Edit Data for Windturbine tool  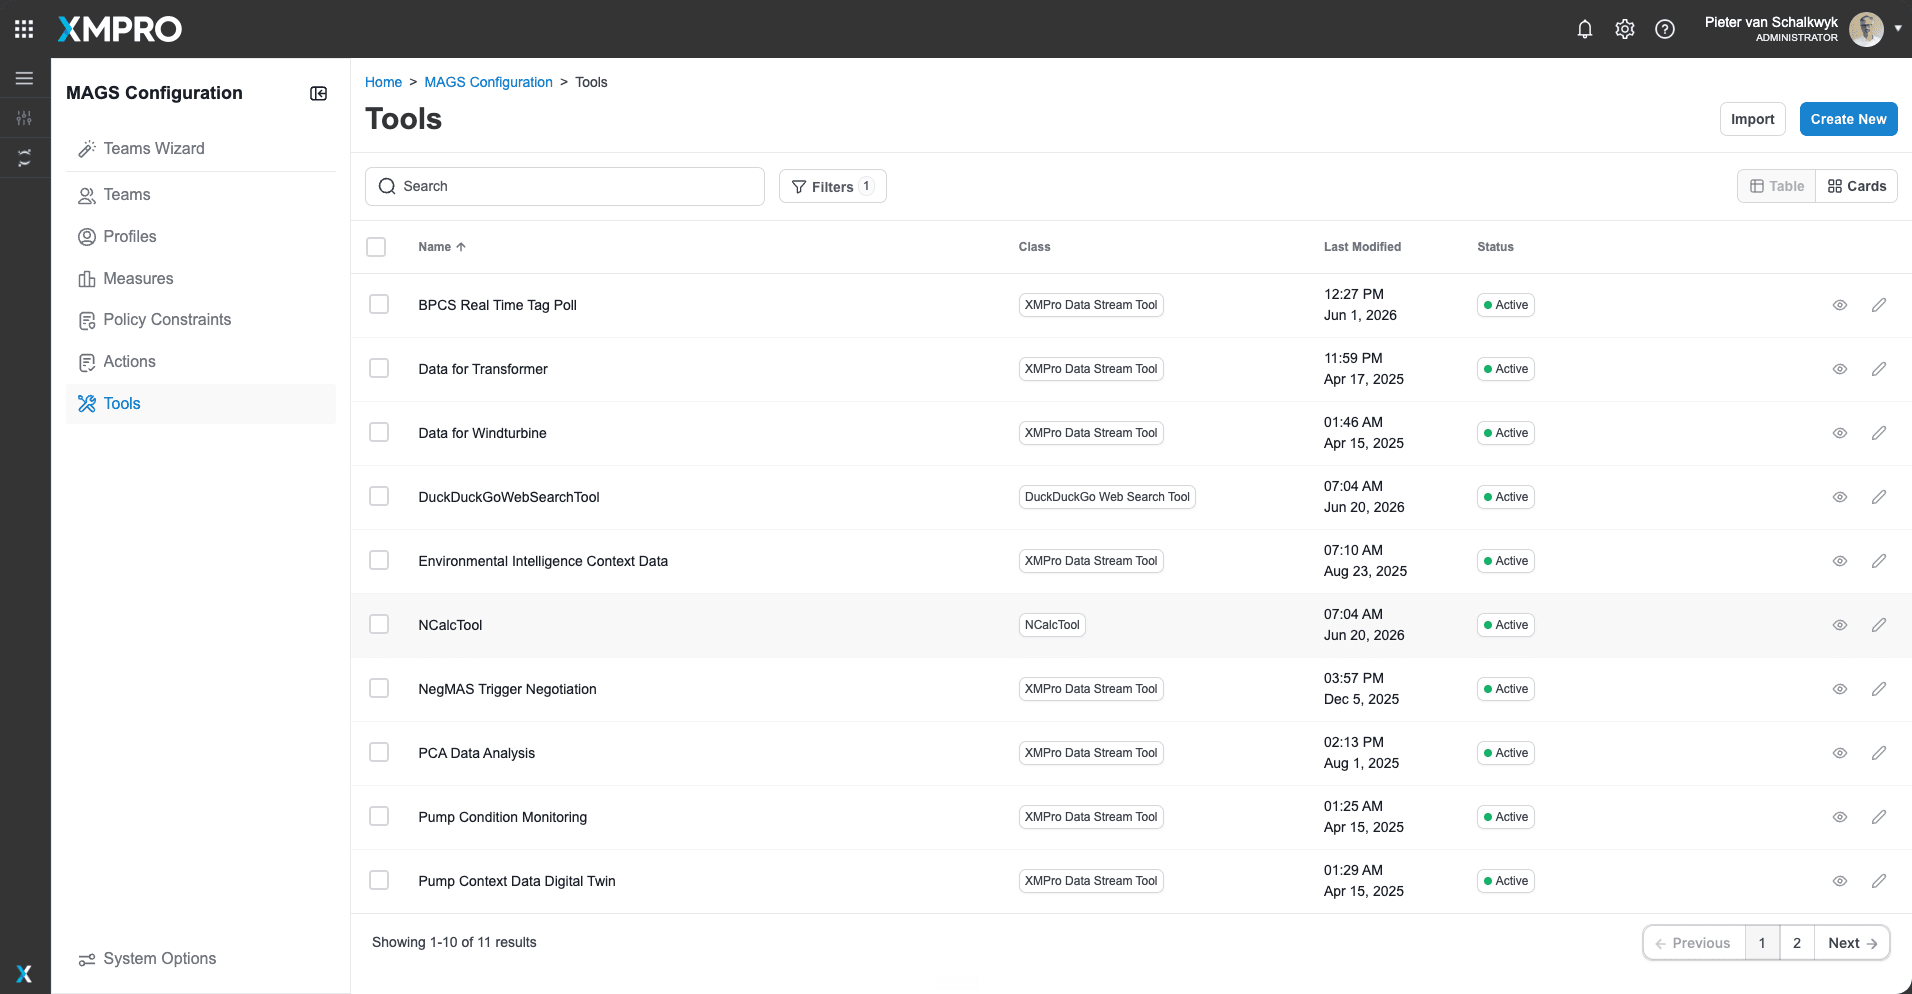(1879, 433)
